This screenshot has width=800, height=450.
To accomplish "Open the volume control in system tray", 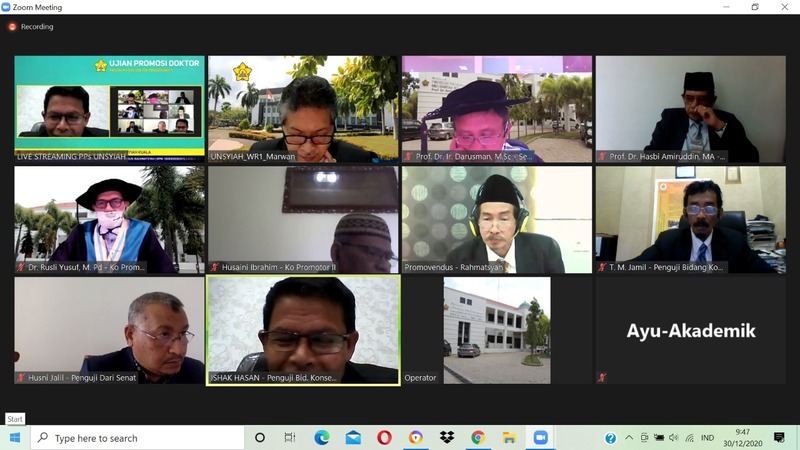I will [x=673, y=438].
